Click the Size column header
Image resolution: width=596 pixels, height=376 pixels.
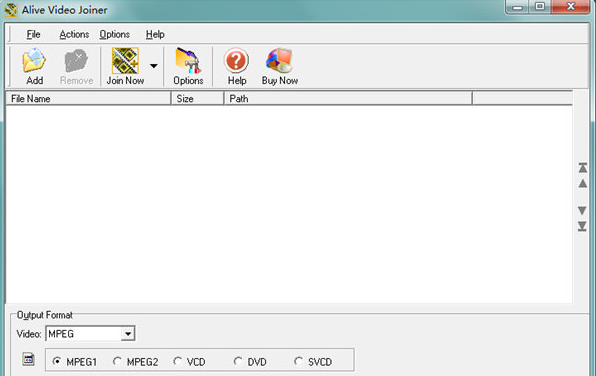(197, 98)
